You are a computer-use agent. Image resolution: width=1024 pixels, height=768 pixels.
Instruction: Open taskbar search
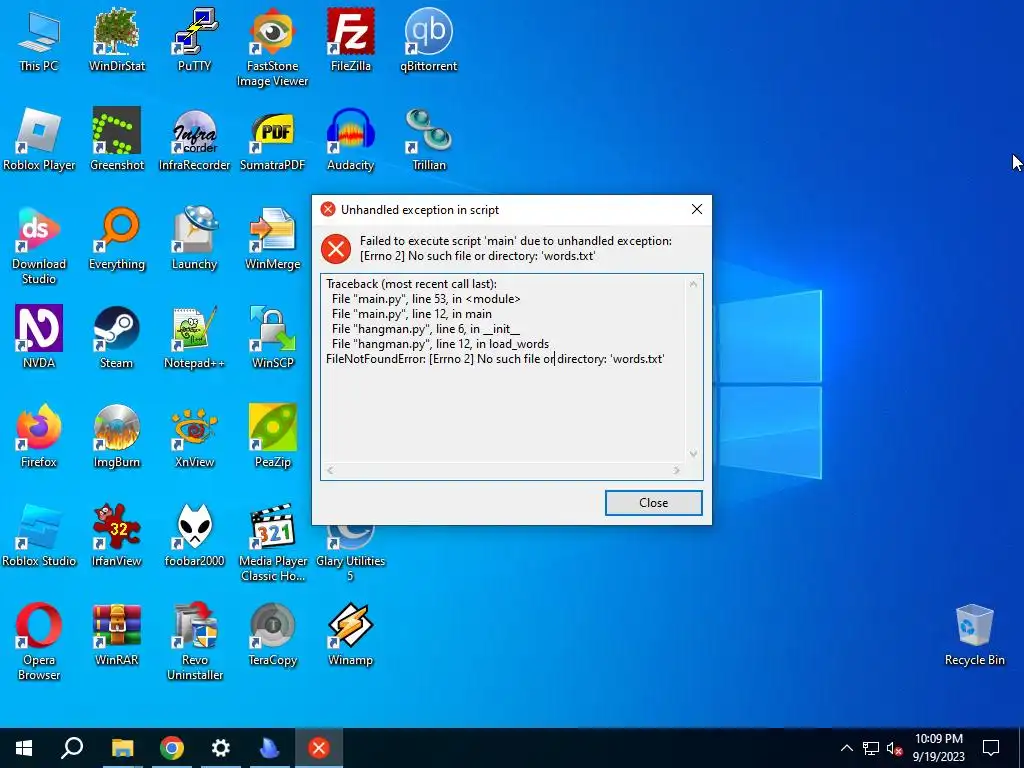tap(72, 748)
